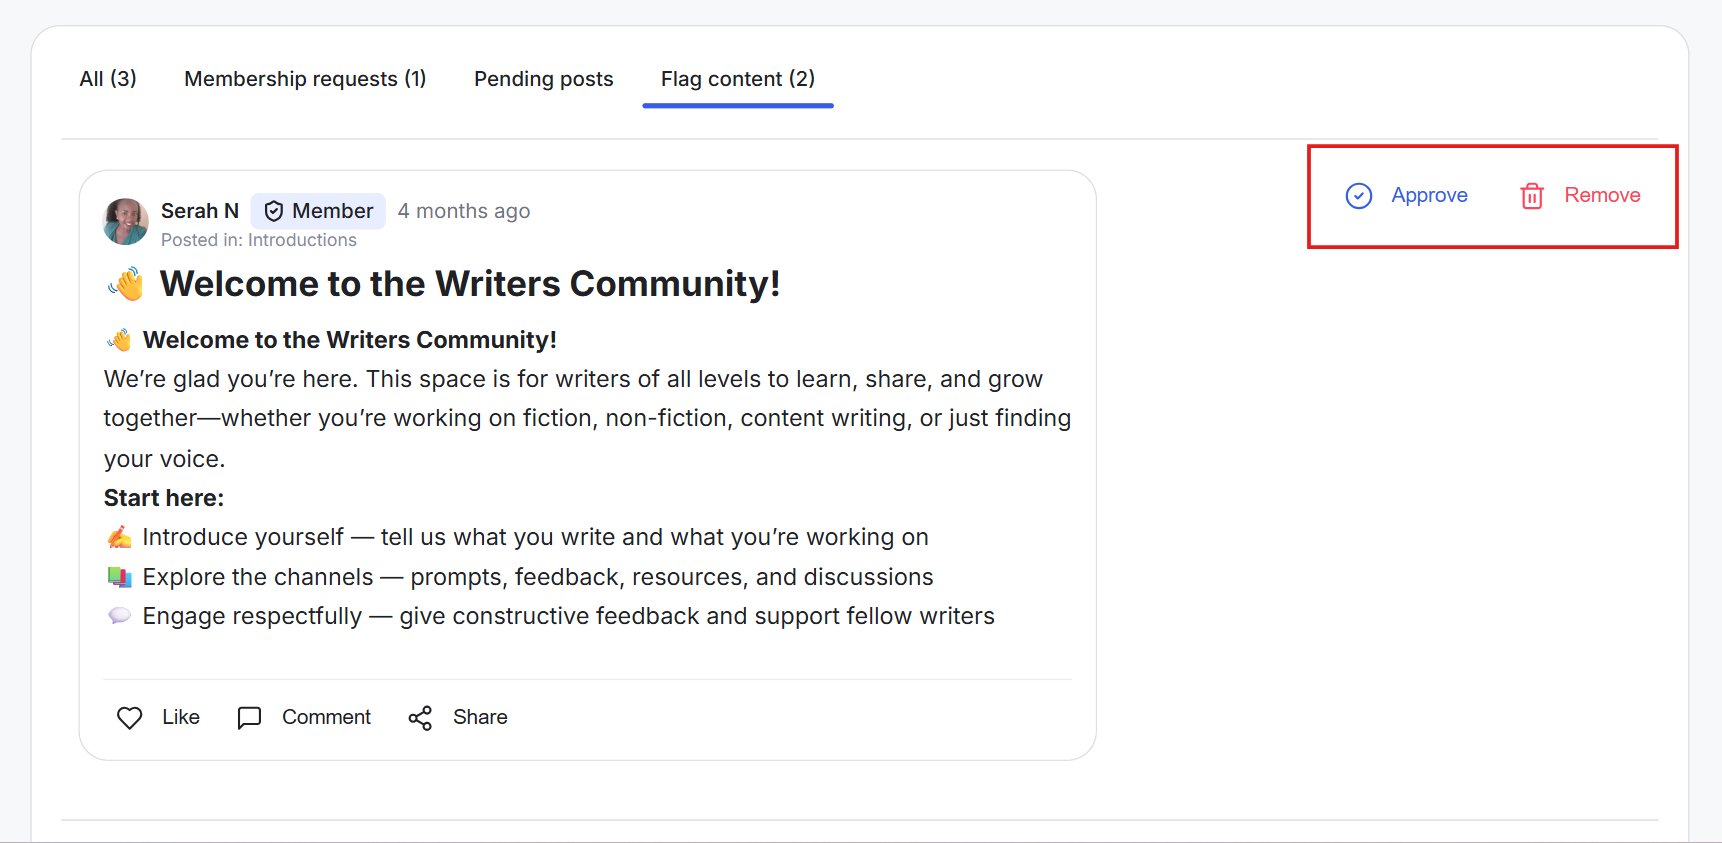This screenshot has height=843, width=1722.
Task: Select the Flag content (2) tab
Action: [x=737, y=79]
